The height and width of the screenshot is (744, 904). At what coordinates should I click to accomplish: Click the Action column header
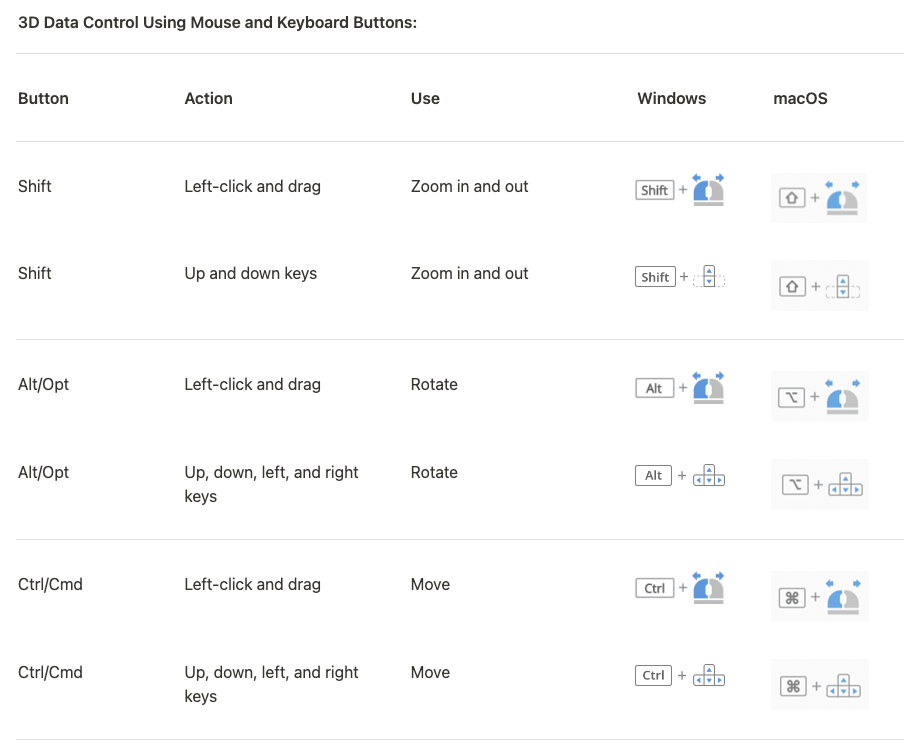pyautogui.click(x=209, y=99)
